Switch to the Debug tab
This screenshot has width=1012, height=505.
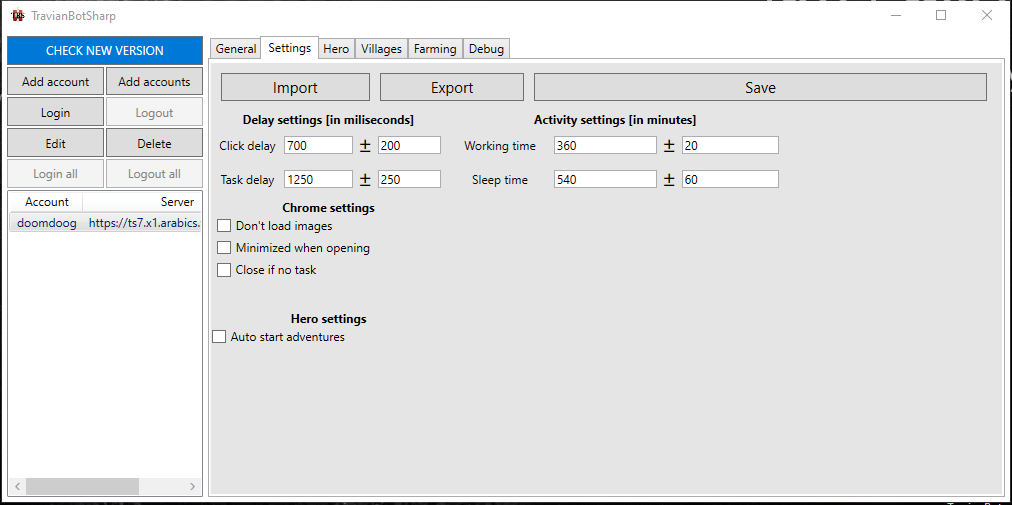486,48
